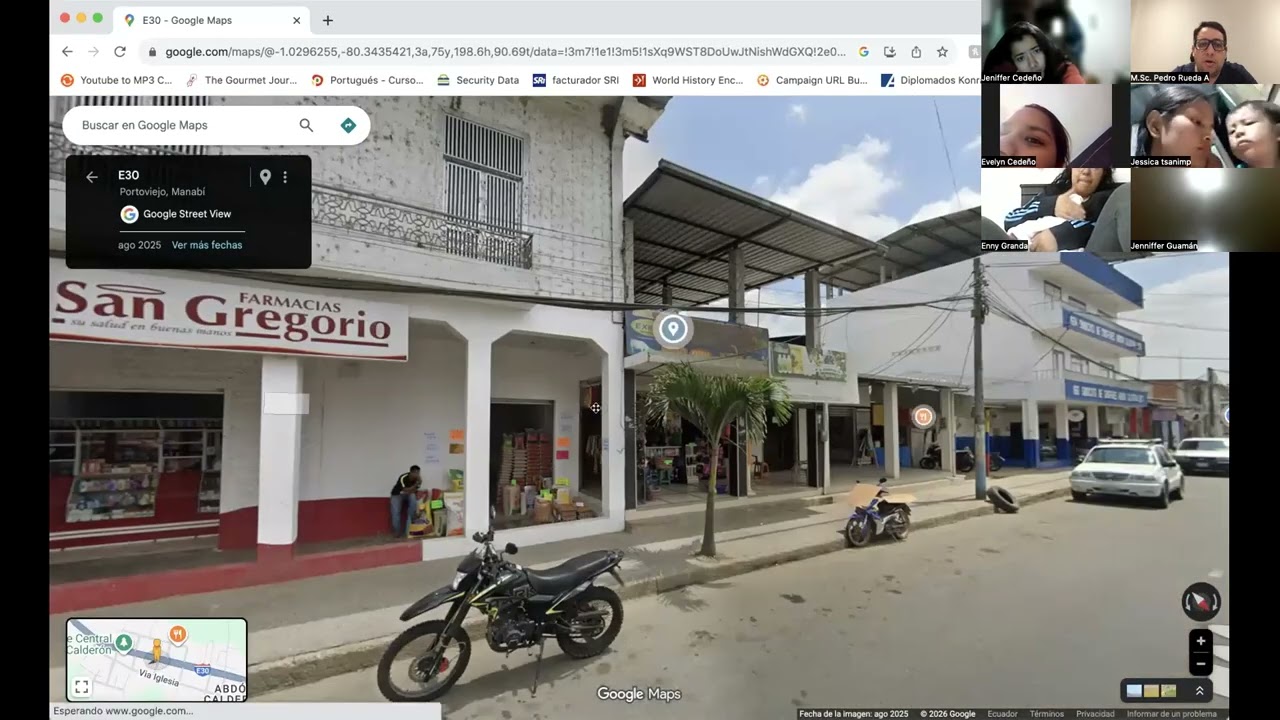Select the 'E30 - Google Maps' browser tab
Screen dimensions: 1280x720
coord(212,20)
